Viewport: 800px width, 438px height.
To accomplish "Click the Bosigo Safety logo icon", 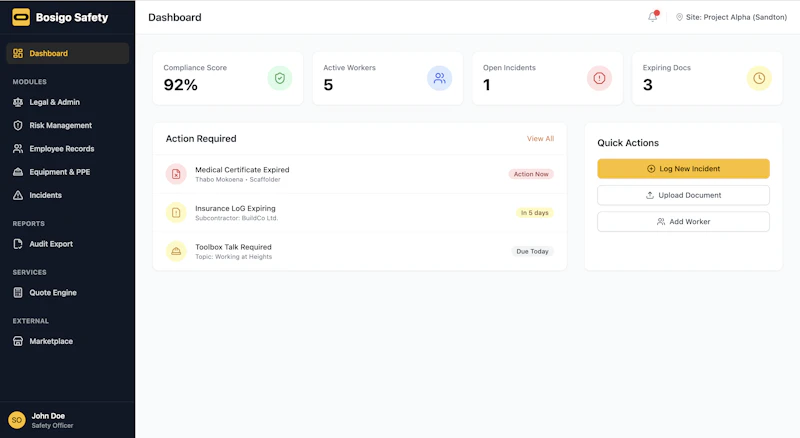I will [x=21, y=17].
